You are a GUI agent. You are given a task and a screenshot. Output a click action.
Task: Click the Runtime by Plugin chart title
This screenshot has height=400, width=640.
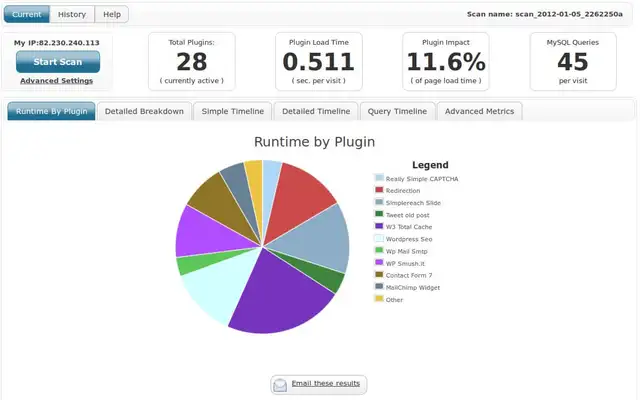click(314, 142)
